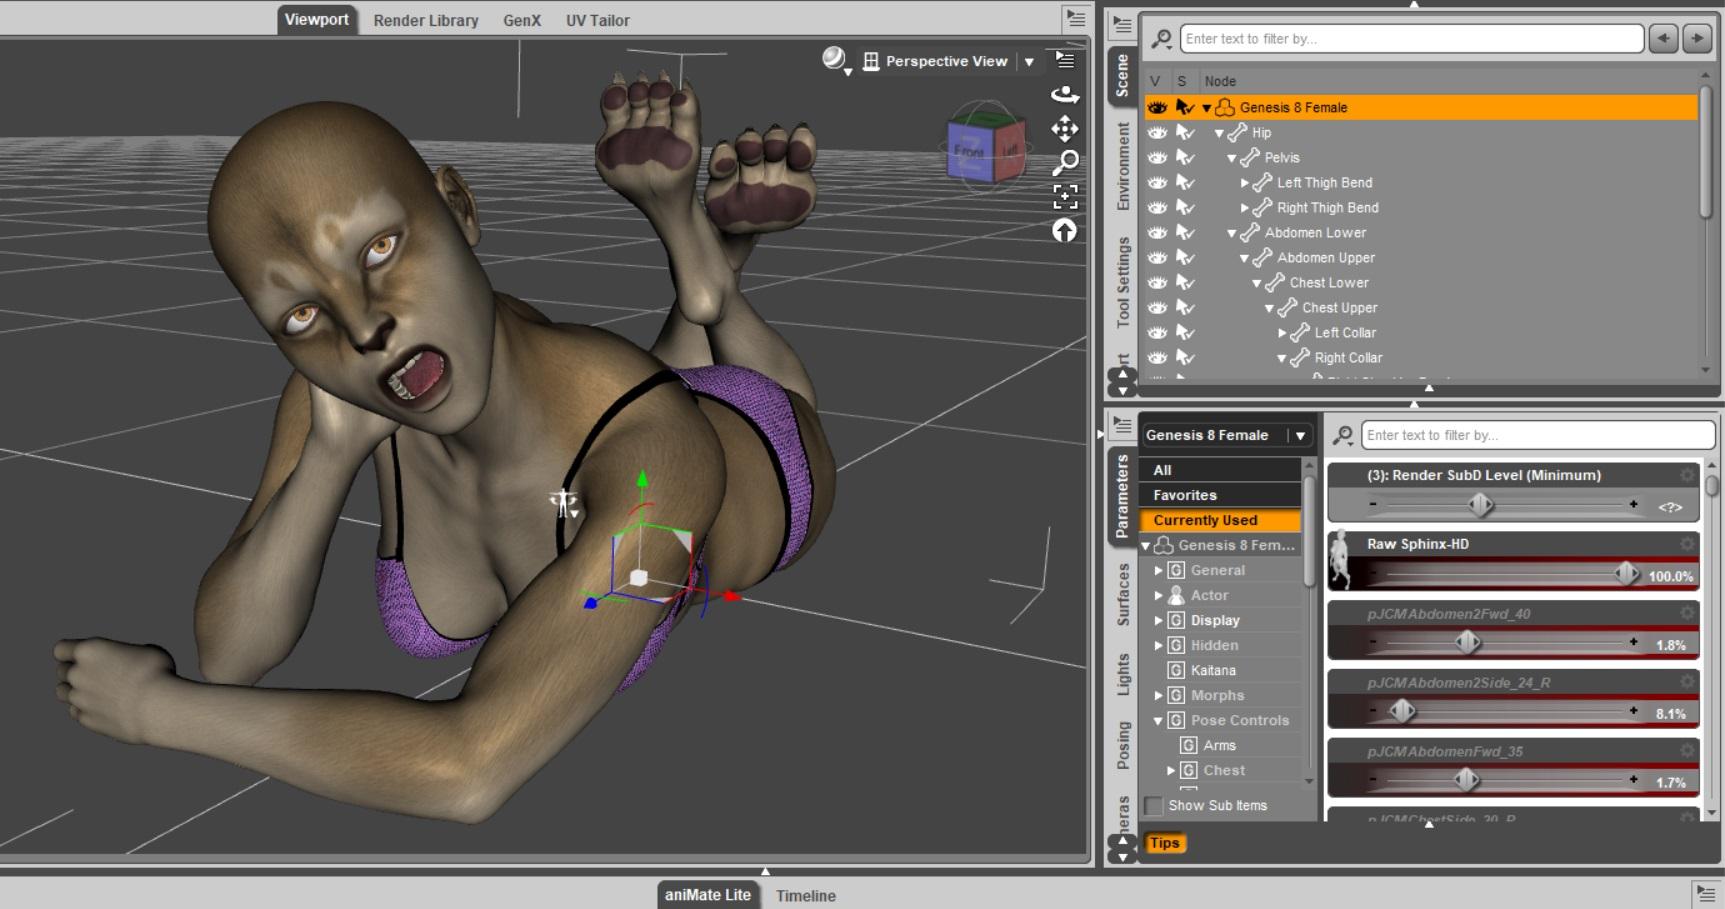The width and height of the screenshot is (1725, 909).
Task: Switch to the Timeline tab
Action: (x=806, y=896)
